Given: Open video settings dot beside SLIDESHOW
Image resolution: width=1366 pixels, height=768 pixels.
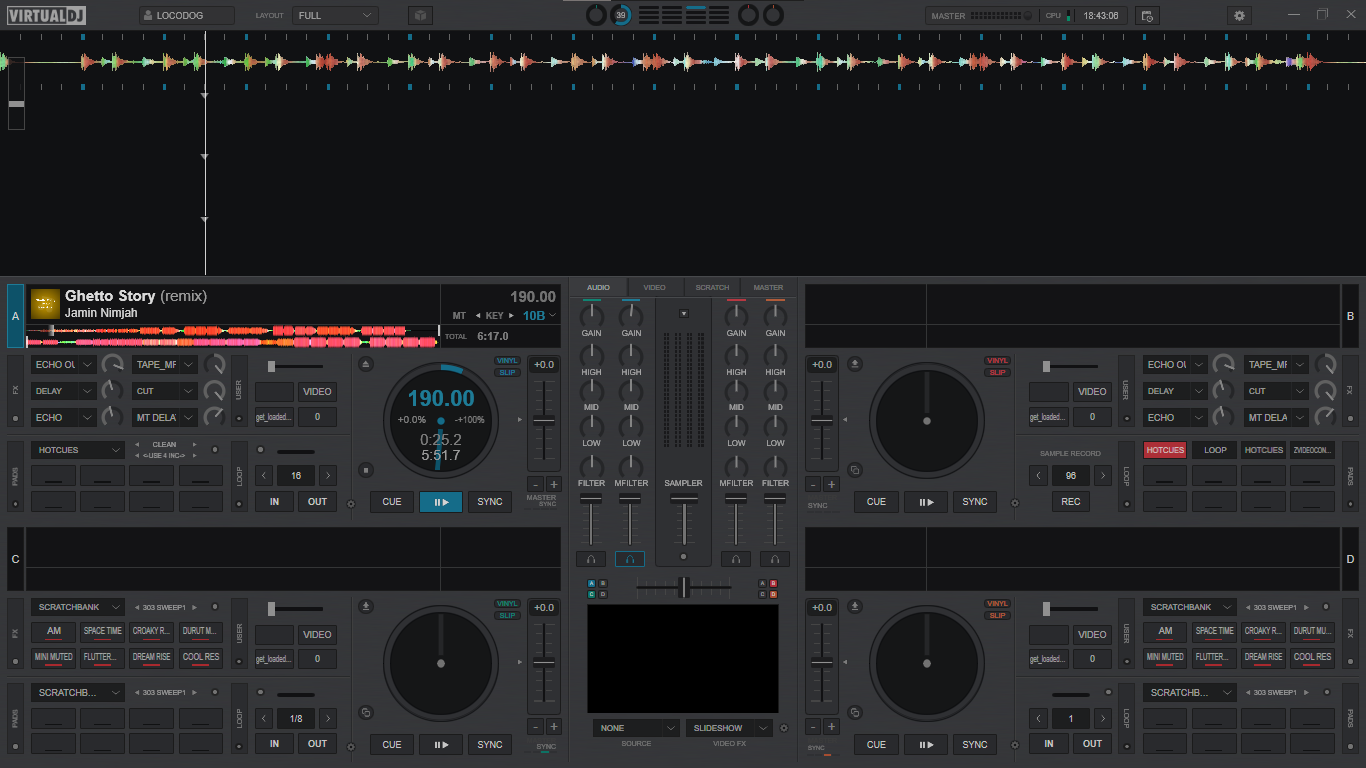Looking at the screenshot, I should 783,728.
